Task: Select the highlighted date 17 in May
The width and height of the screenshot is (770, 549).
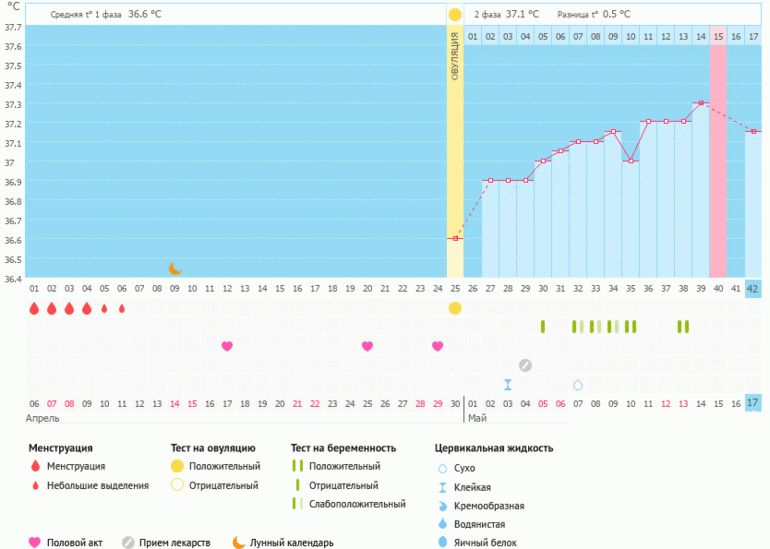Action: coord(753,403)
